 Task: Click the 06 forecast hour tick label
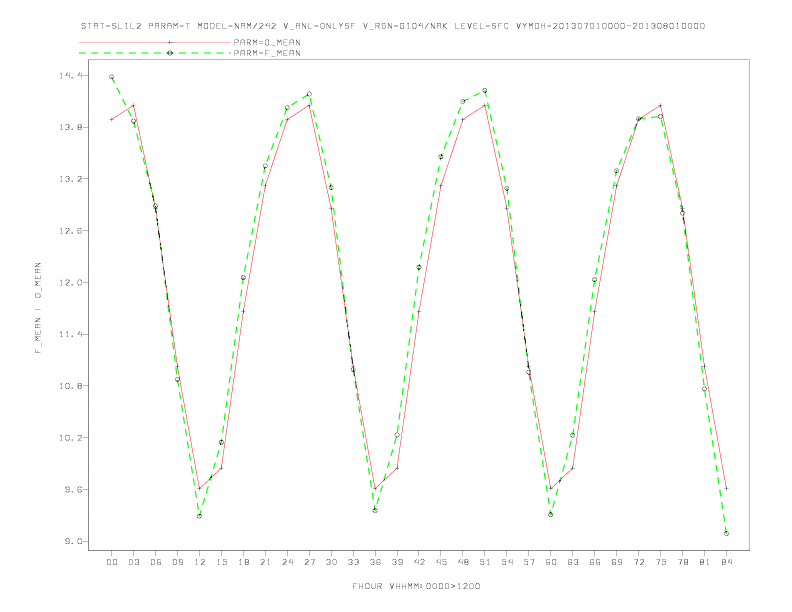pyautogui.click(x=156, y=562)
